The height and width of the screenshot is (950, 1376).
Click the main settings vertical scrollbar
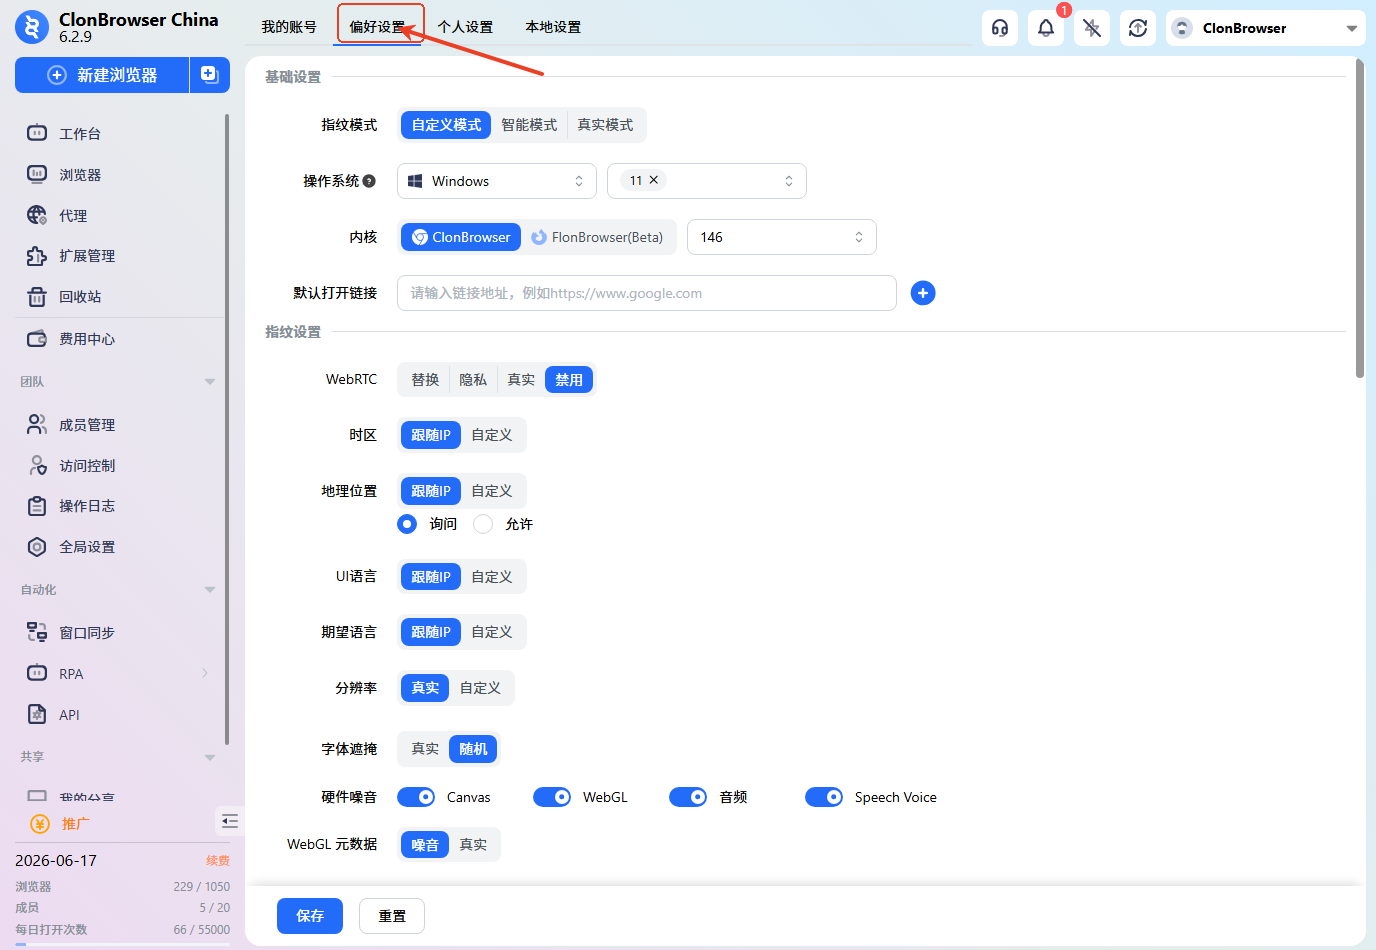pyautogui.click(x=1360, y=218)
